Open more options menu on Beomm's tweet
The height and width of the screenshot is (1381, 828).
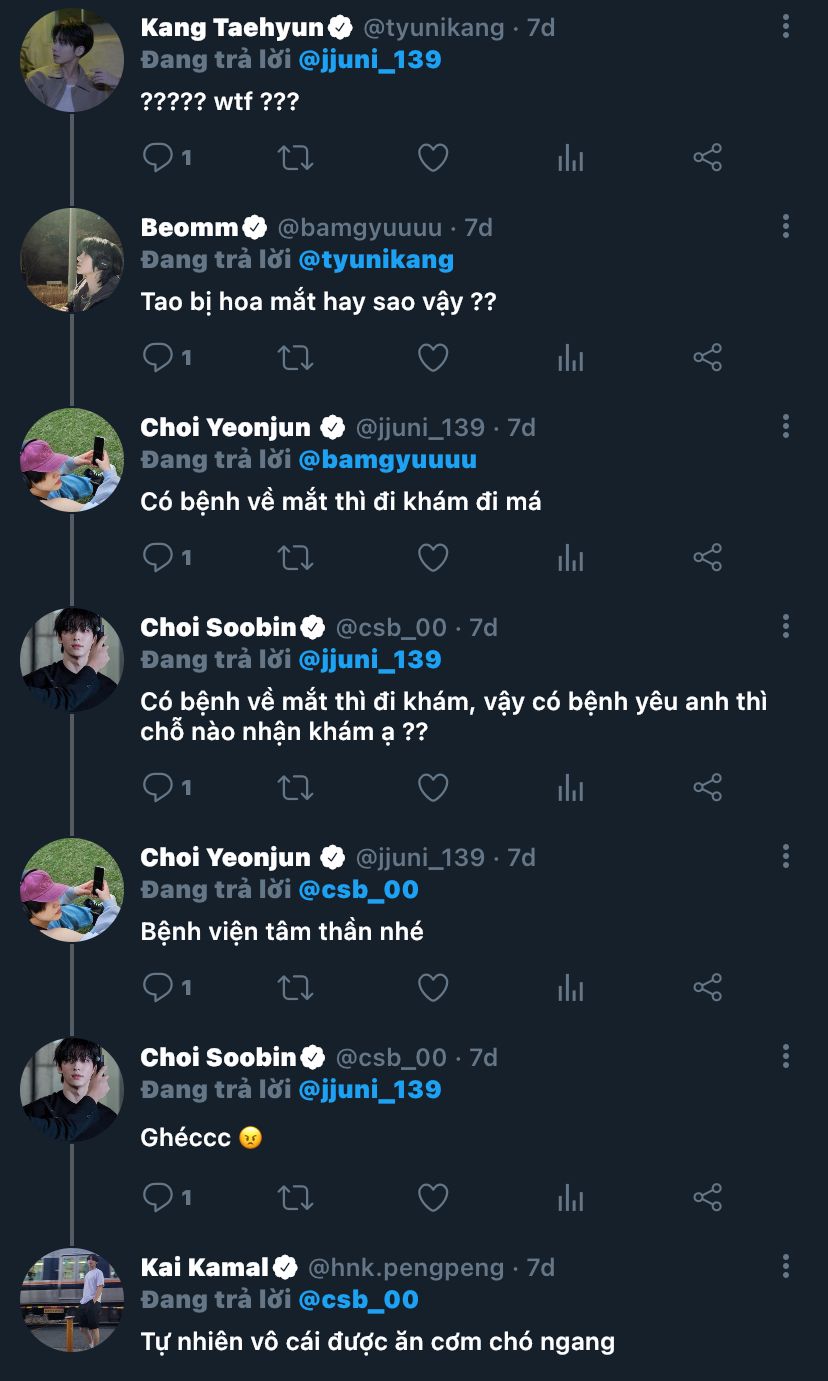(786, 227)
